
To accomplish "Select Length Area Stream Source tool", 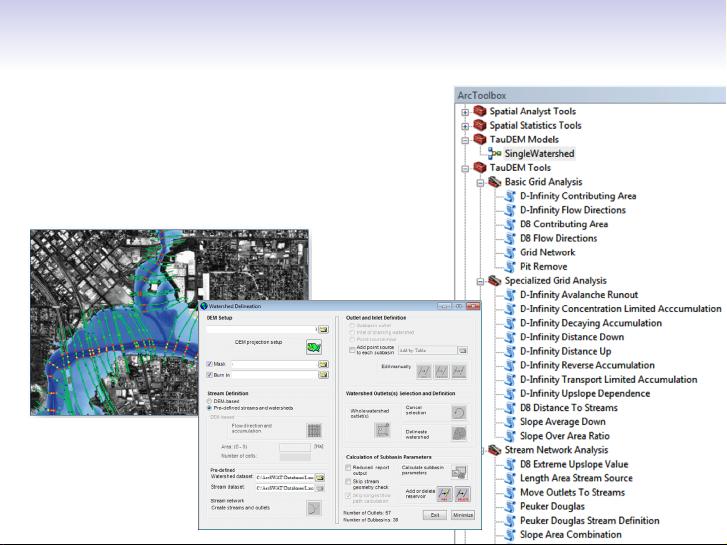I will coord(576,478).
